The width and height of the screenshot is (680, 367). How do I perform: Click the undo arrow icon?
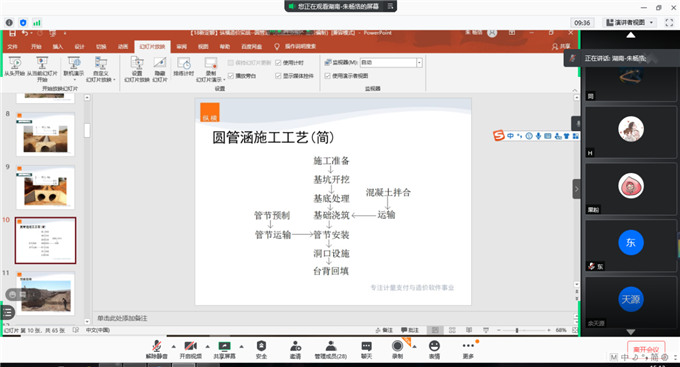pyautogui.click(x=25, y=33)
